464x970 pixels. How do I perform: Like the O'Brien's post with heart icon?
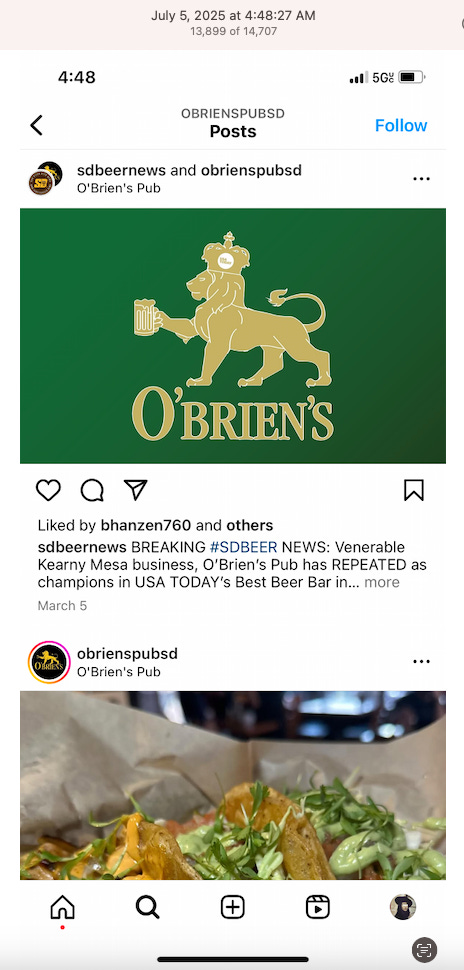coord(48,491)
